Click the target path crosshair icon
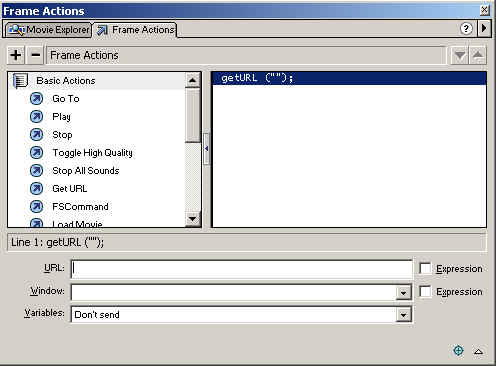The height and width of the screenshot is (366, 496). [459, 350]
